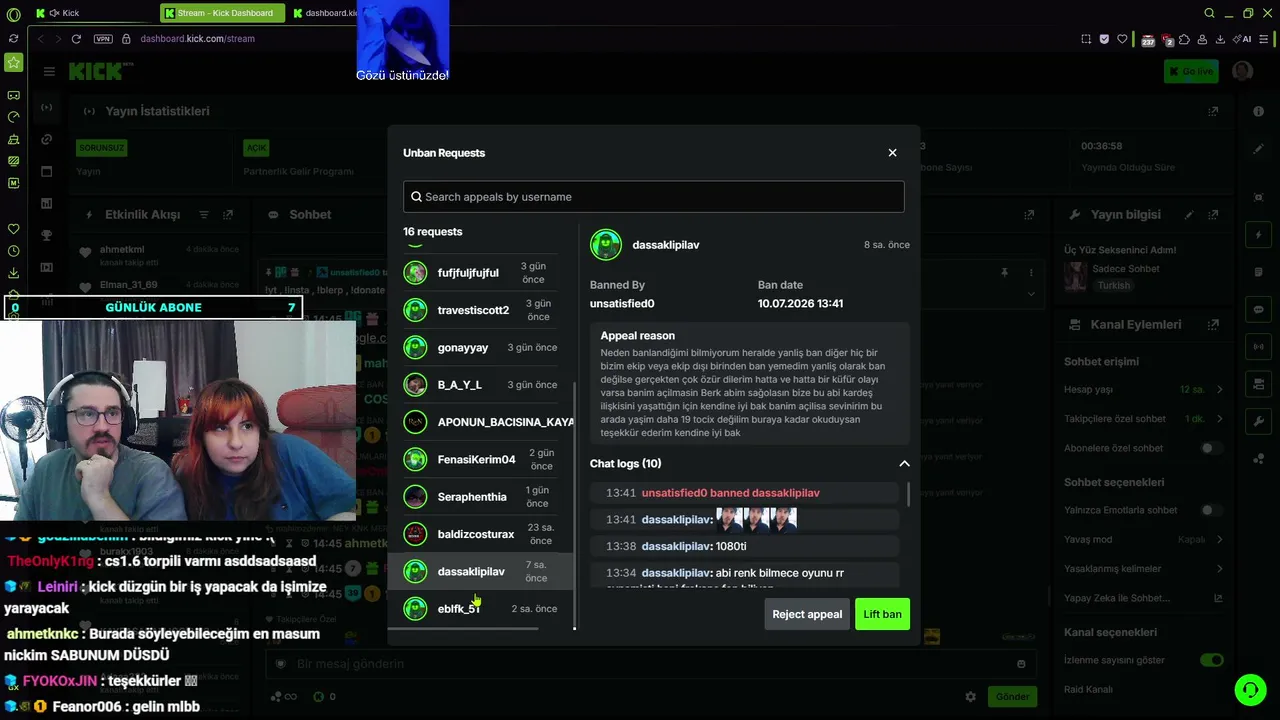Image resolution: width=1280 pixels, height=720 pixels.
Task: Search appeals by username field
Action: coord(654,197)
